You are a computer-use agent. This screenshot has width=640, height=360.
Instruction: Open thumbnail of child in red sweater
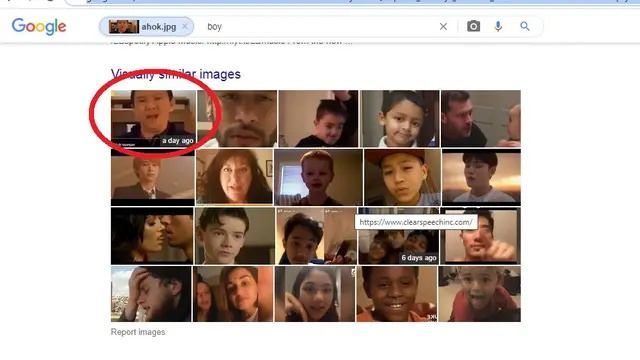tap(480, 294)
